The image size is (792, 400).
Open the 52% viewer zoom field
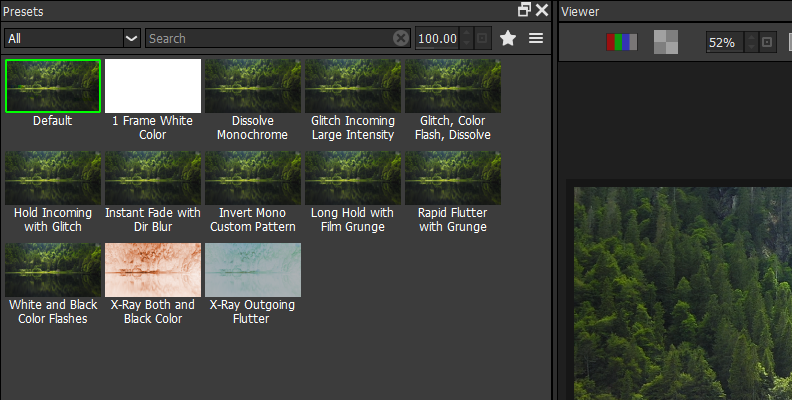pos(722,42)
